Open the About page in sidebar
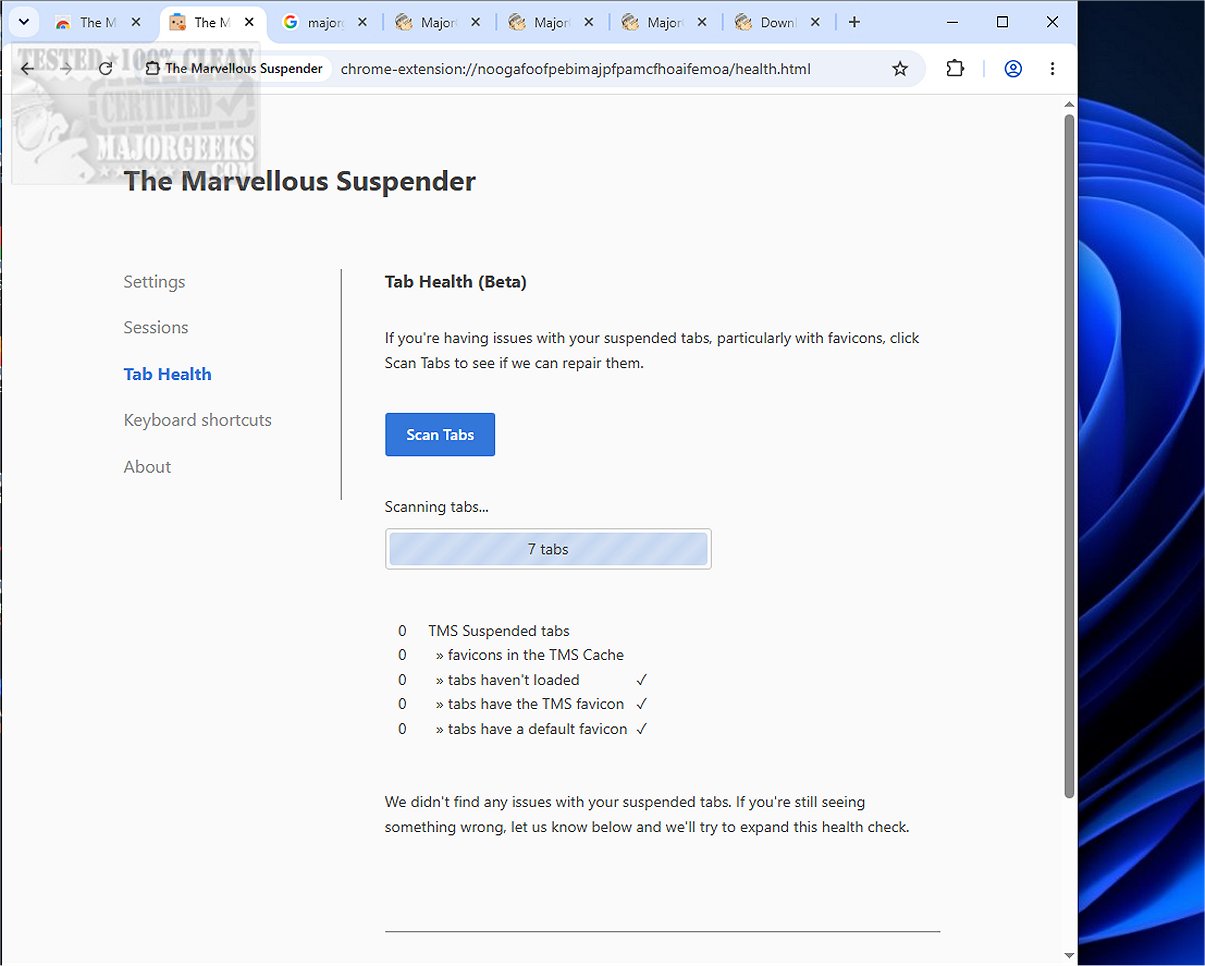 (147, 467)
